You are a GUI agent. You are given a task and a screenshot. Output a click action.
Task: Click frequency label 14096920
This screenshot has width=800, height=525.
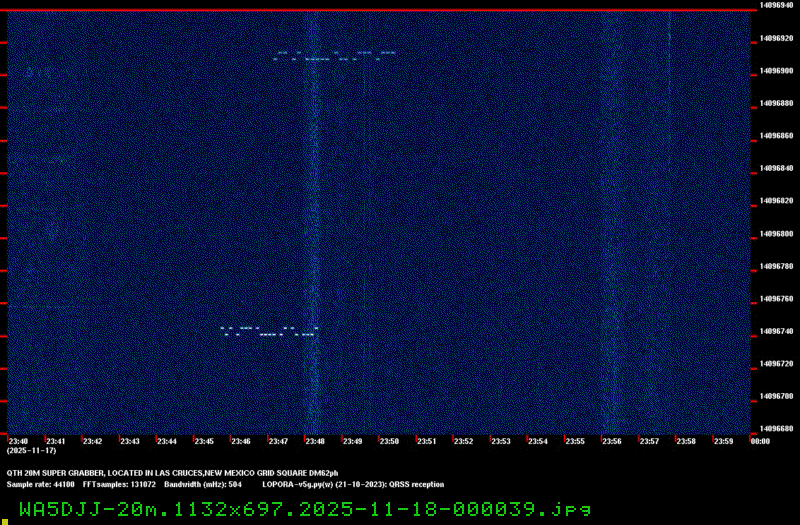coord(777,38)
